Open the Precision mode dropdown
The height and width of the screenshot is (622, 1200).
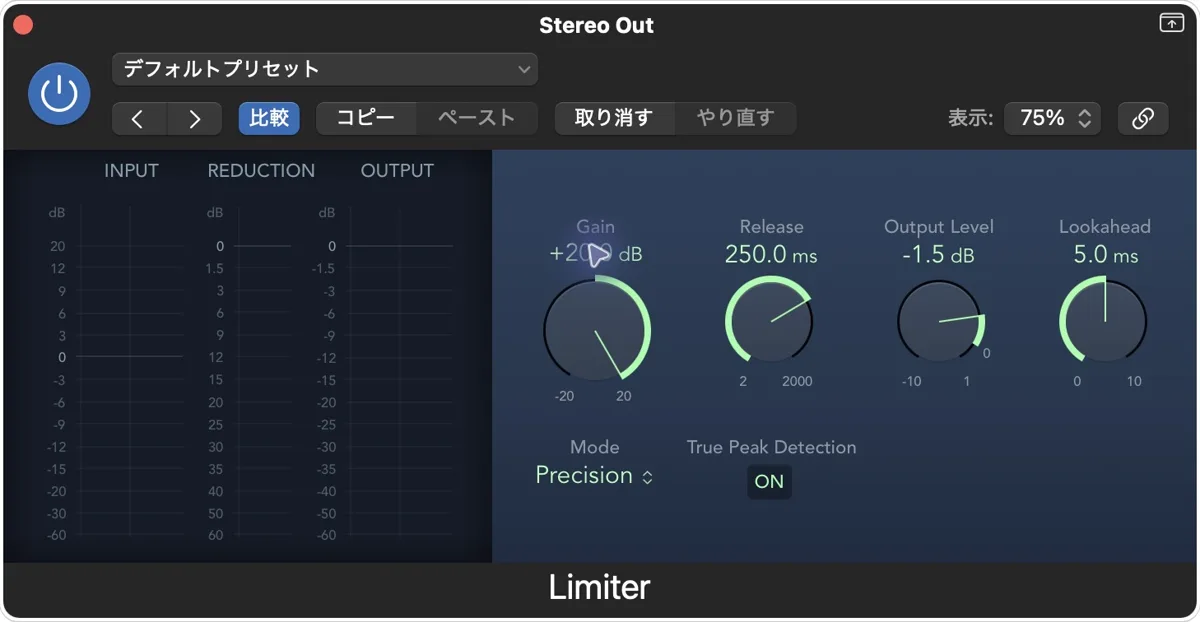coord(595,476)
